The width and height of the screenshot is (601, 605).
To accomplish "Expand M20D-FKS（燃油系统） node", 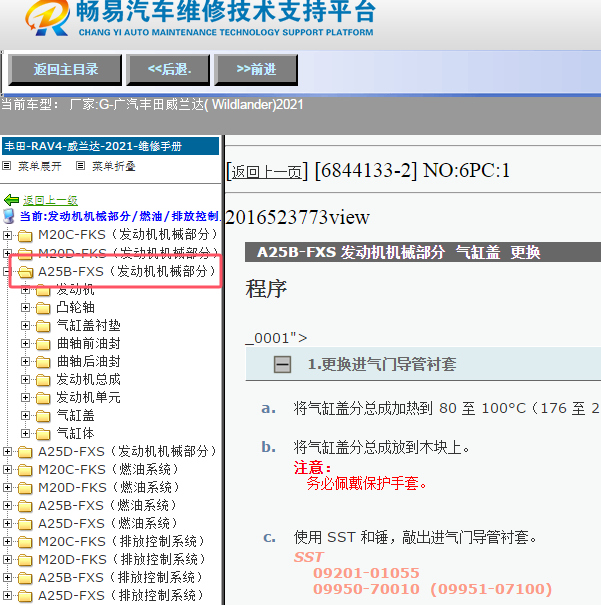I will click(7, 488).
